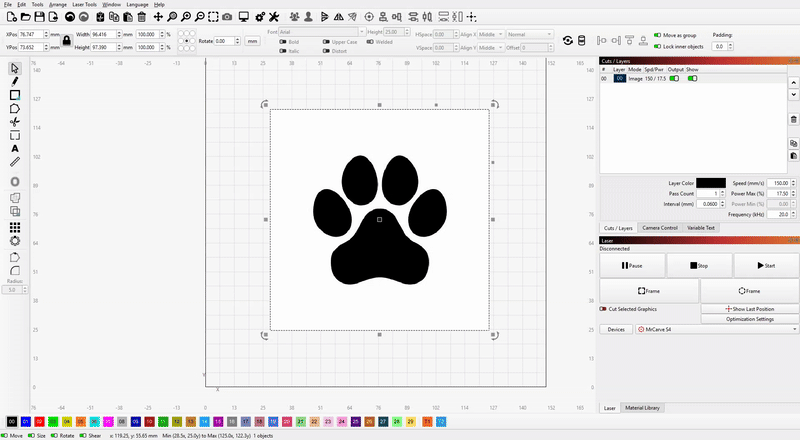Choose the Create Text tool
Image resolution: width=800 pixels, height=440 pixels.
(x=15, y=148)
